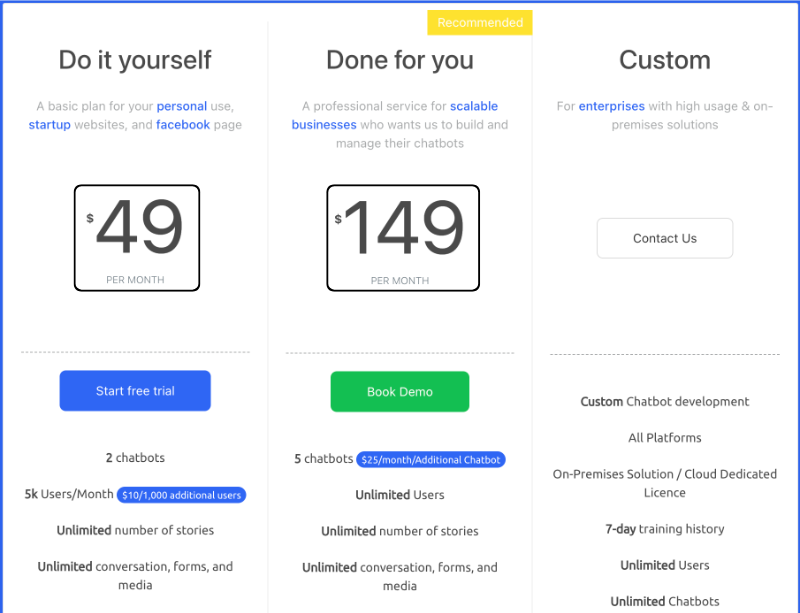The height and width of the screenshot is (613, 800).
Task: Select the $149 per month price box
Action: tap(403, 238)
